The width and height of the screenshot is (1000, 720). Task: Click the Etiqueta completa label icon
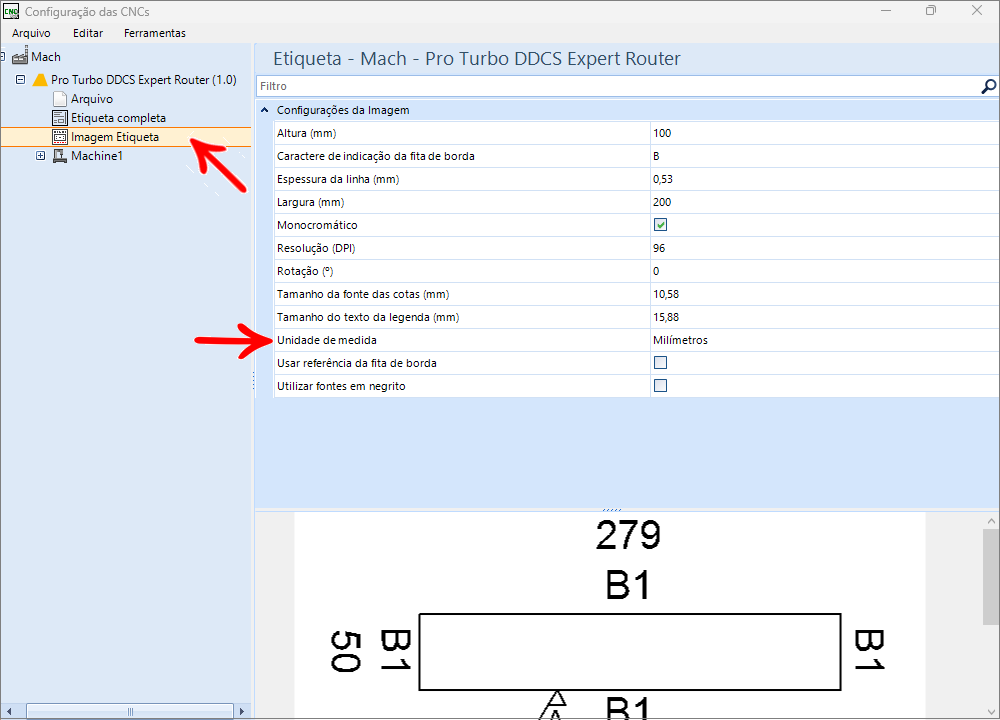tap(60, 118)
